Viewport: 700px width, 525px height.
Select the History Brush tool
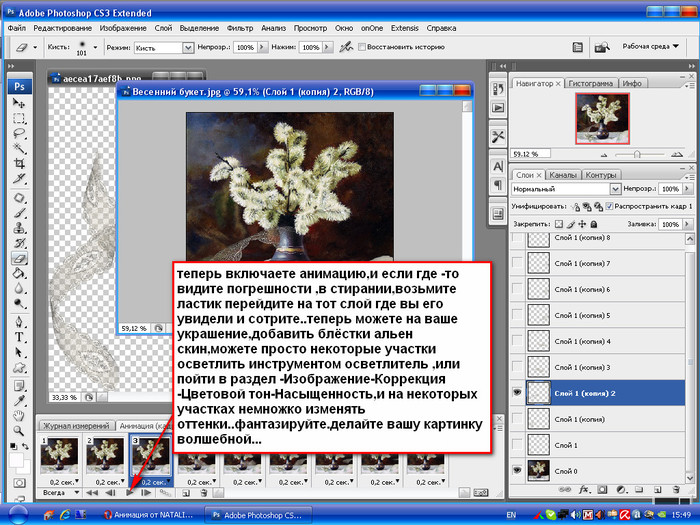coord(19,243)
